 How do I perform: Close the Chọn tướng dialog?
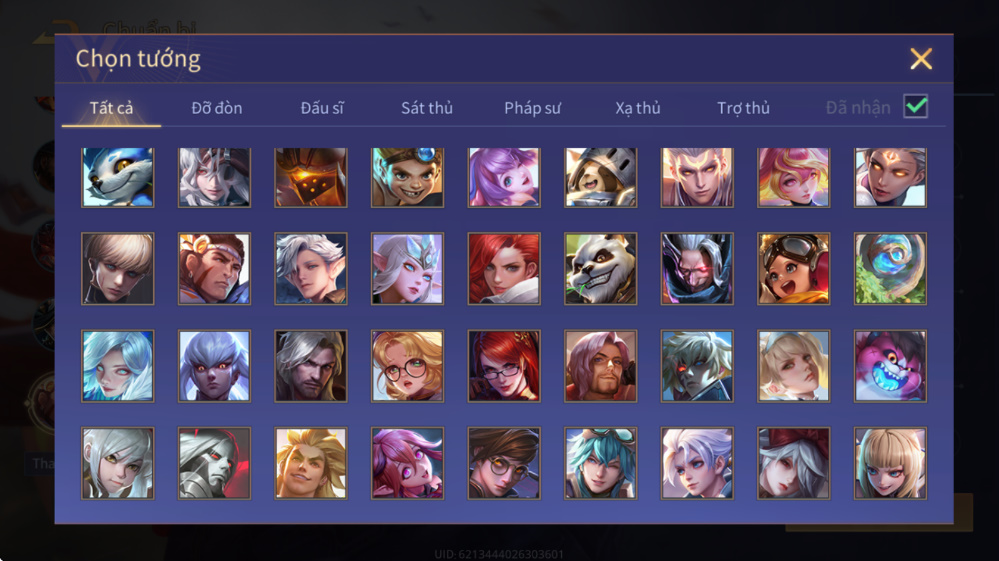921,59
